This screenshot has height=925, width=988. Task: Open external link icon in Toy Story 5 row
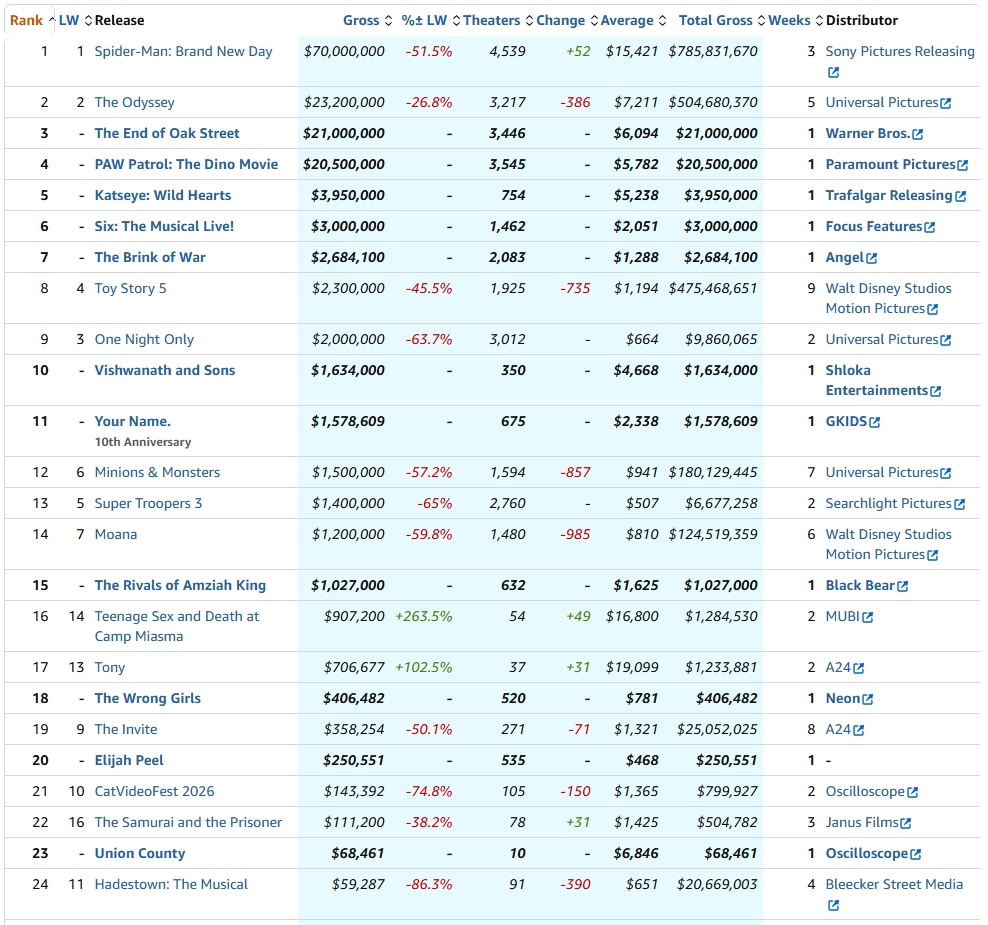point(933,309)
